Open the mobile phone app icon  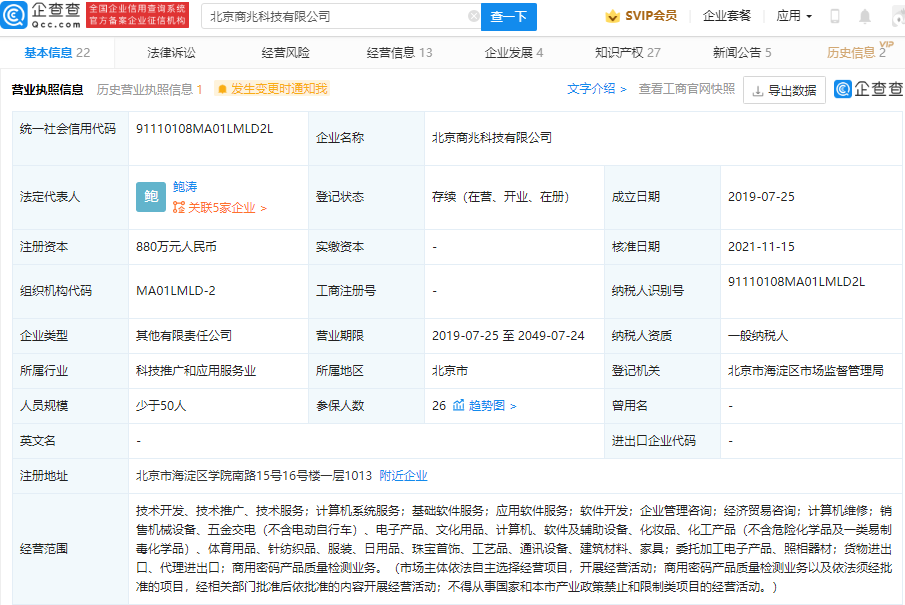[x=835, y=16]
